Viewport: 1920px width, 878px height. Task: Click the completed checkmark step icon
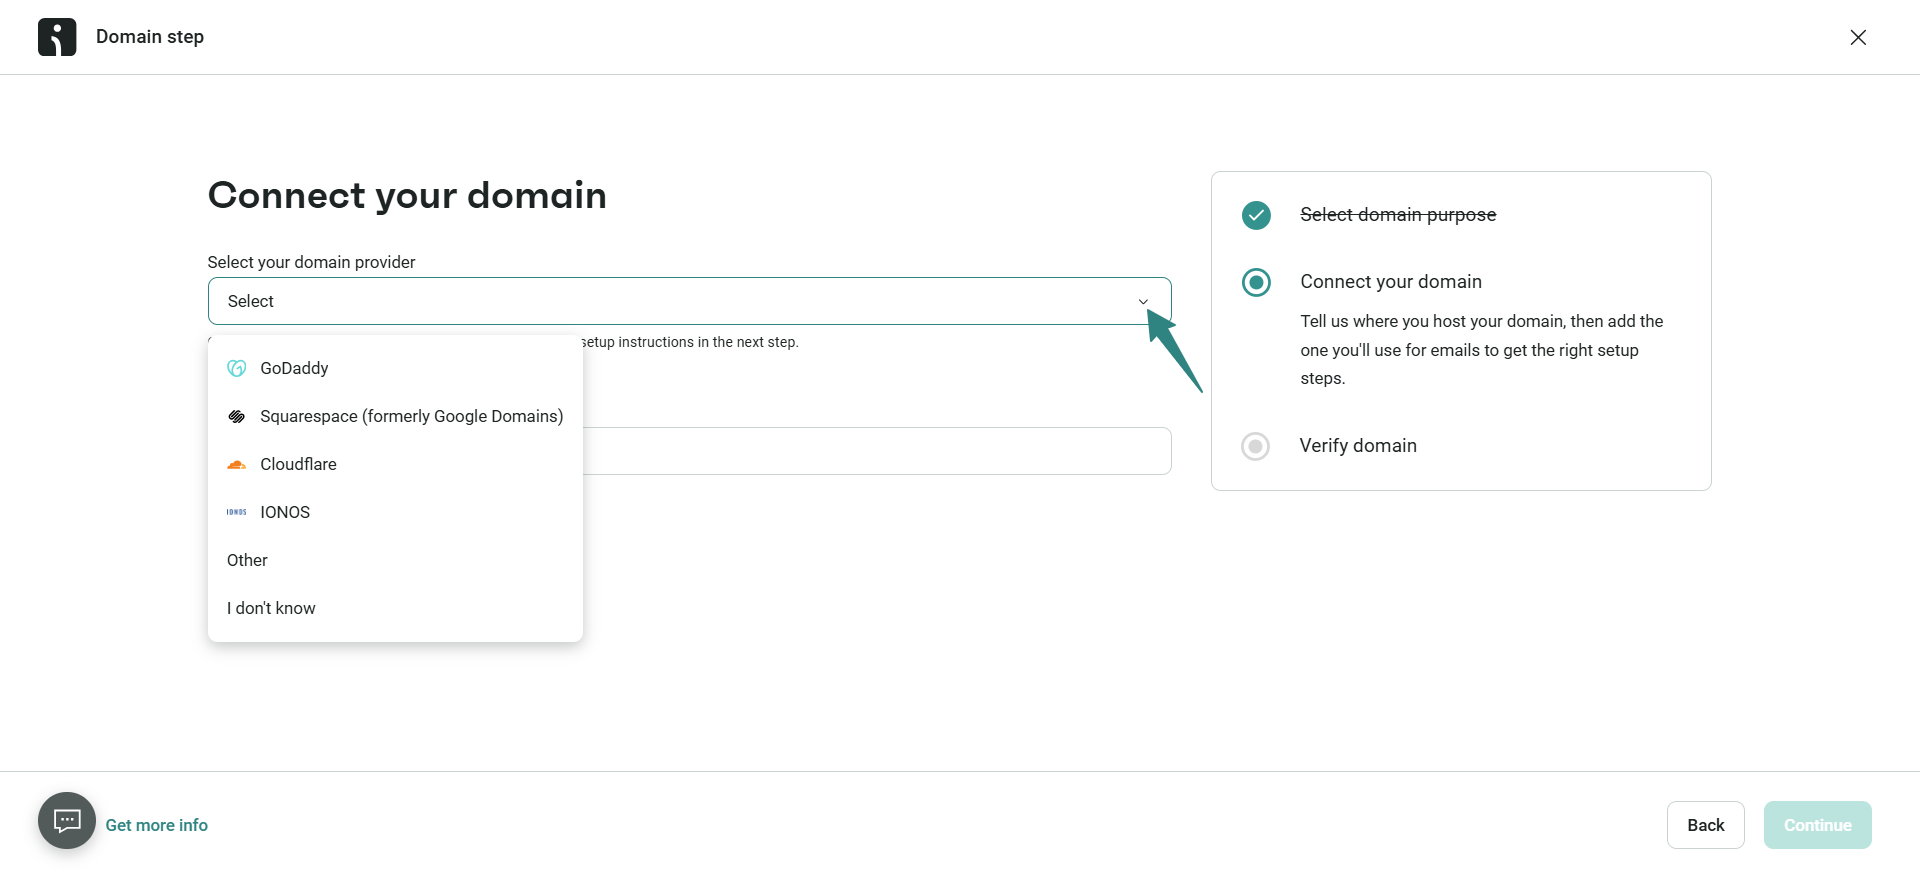click(x=1256, y=215)
